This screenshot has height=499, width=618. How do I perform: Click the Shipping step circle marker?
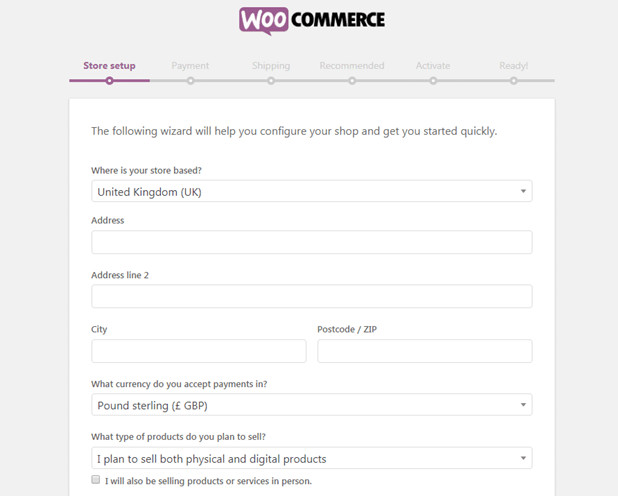click(271, 81)
